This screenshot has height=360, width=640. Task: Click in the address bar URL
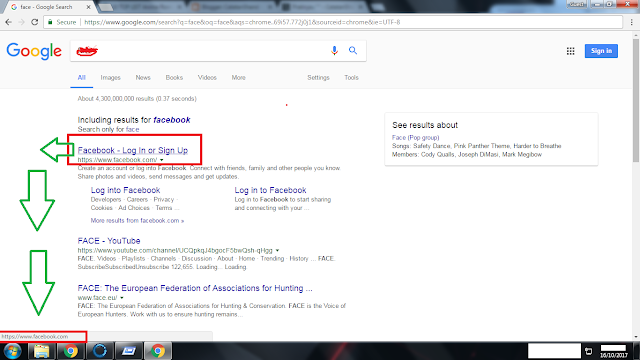pos(242,22)
